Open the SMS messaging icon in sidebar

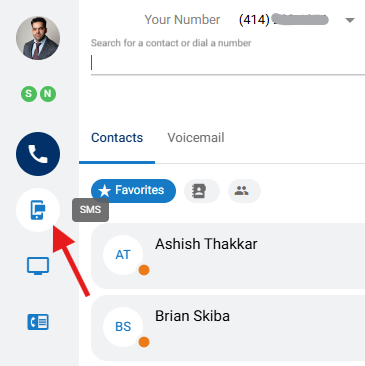pyautogui.click(x=38, y=210)
